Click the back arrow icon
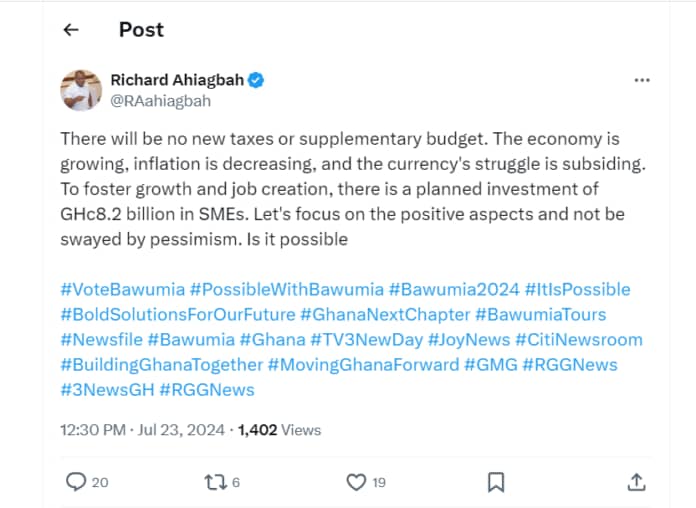 point(71,30)
